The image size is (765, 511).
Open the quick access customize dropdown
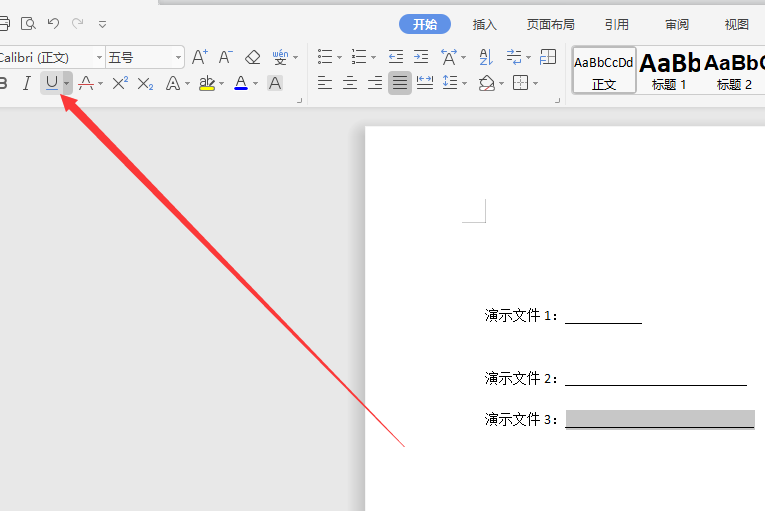(x=102, y=24)
